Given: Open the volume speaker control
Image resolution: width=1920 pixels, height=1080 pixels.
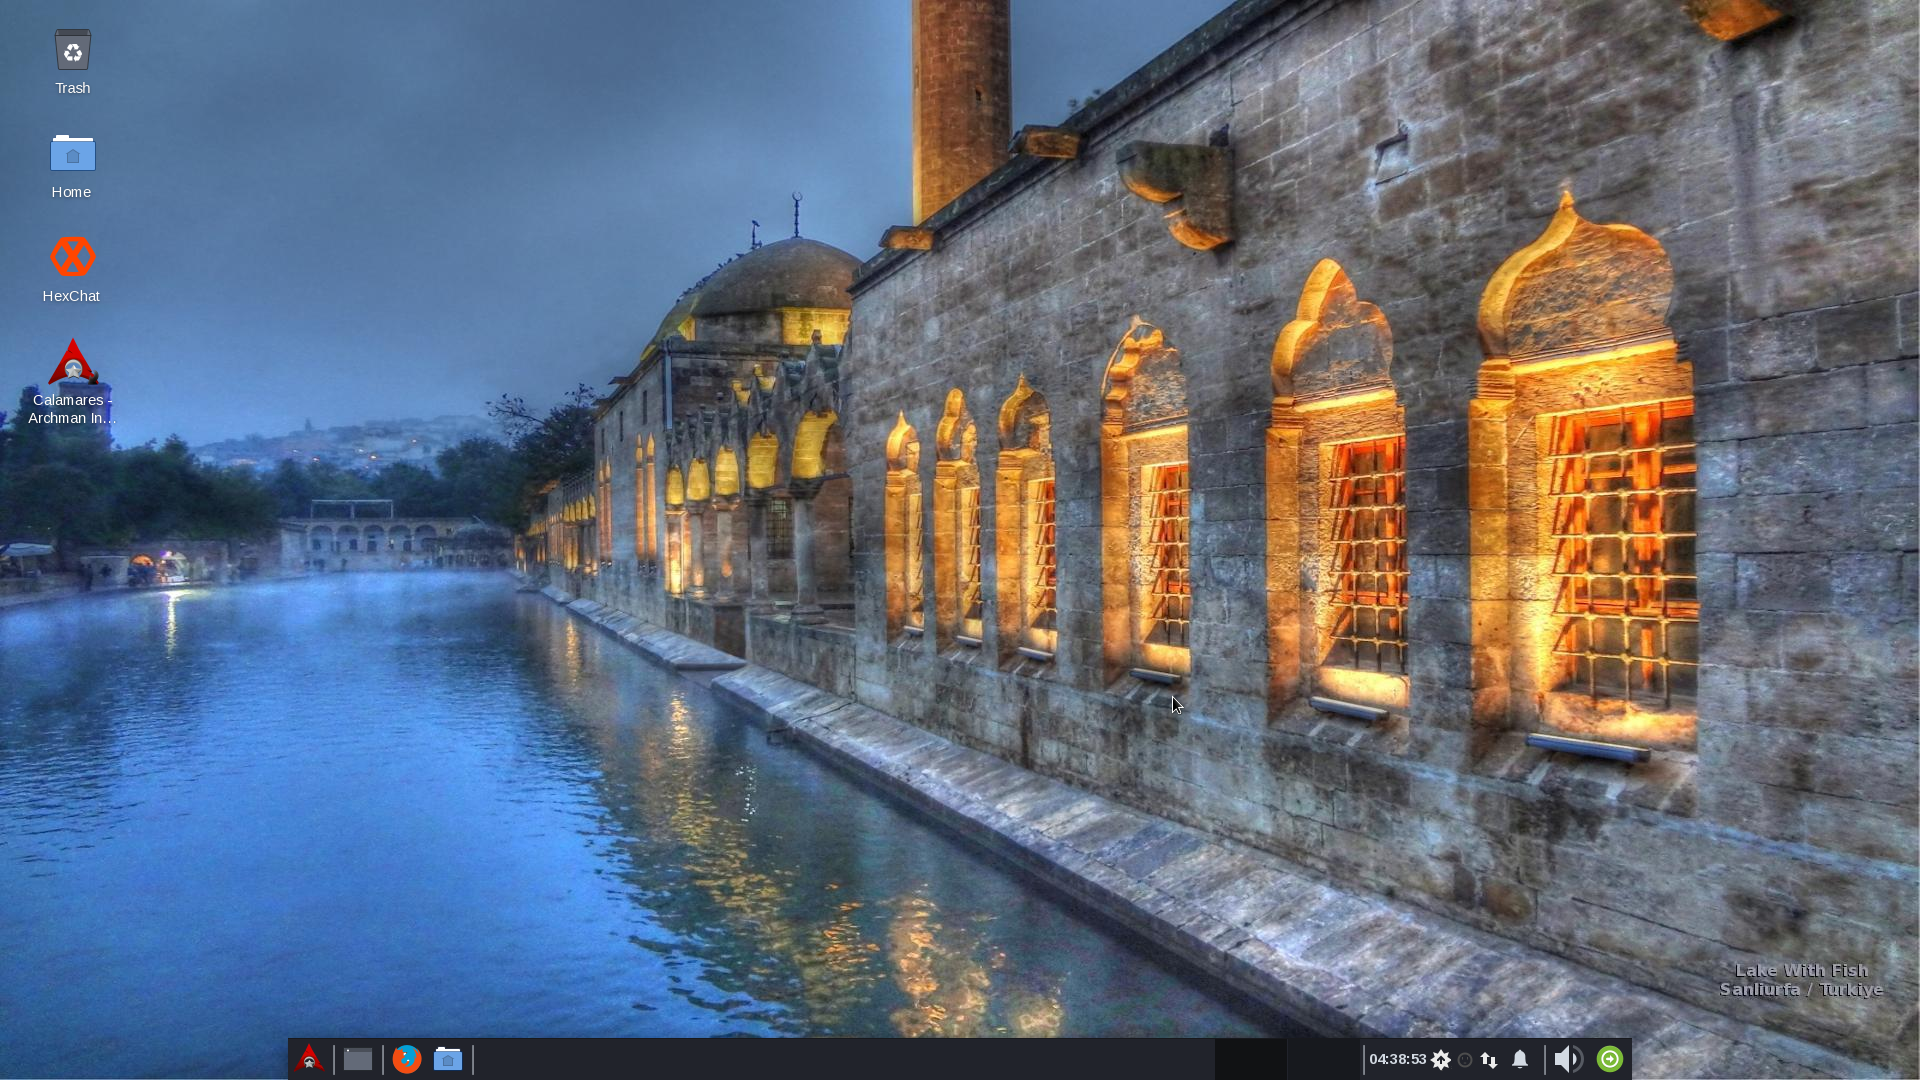Looking at the screenshot, I should [x=1567, y=1059].
